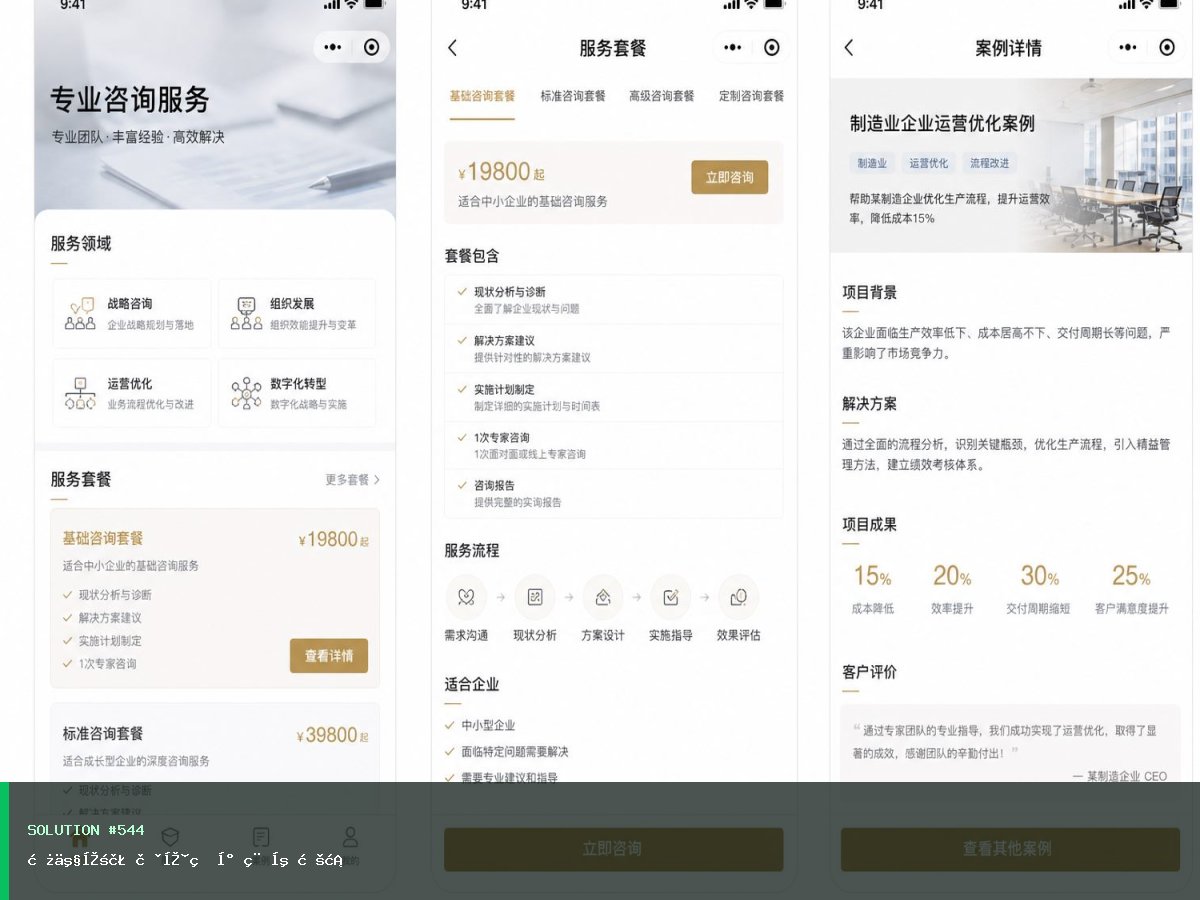Open the 数字化转型 service icon

coord(246,393)
